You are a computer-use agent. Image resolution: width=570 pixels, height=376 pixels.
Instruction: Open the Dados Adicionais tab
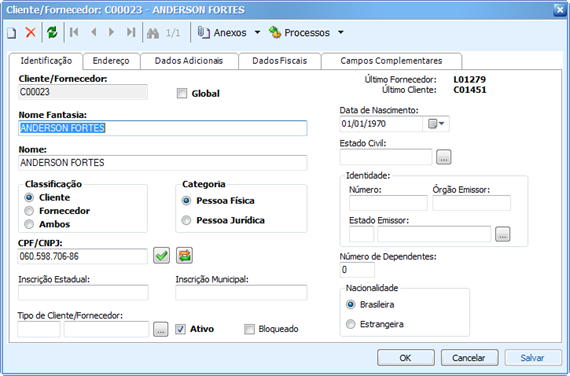tap(189, 61)
